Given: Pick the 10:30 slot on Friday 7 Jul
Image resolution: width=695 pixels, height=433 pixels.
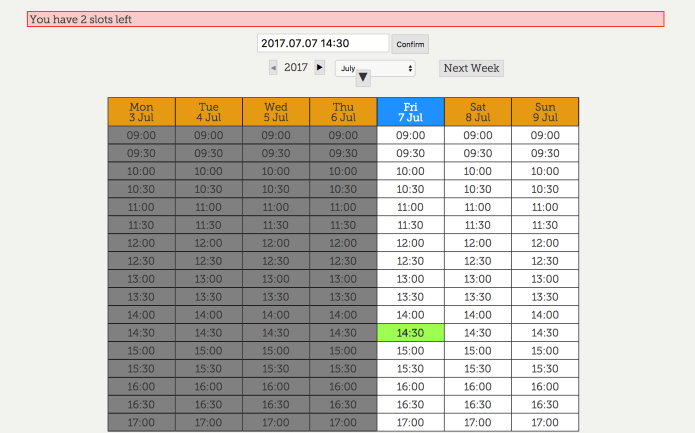Looking at the screenshot, I should click(x=410, y=189).
